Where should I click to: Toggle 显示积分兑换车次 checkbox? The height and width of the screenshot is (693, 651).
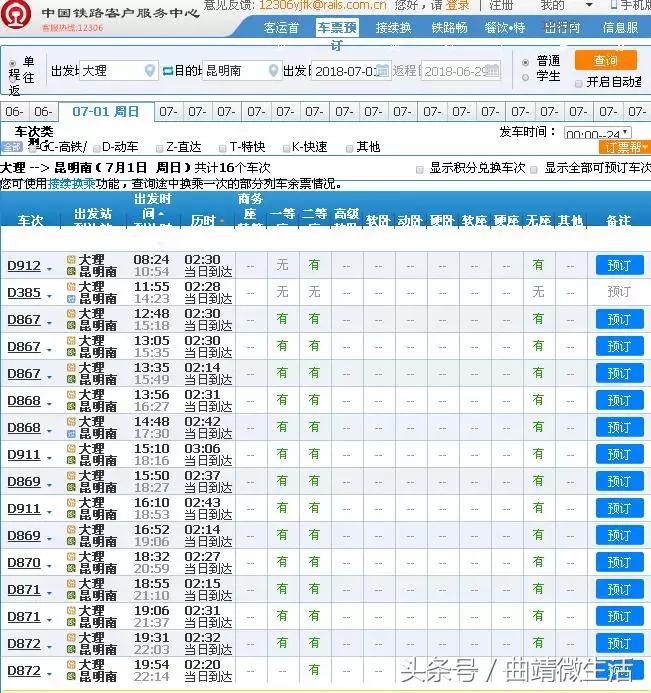420,169
